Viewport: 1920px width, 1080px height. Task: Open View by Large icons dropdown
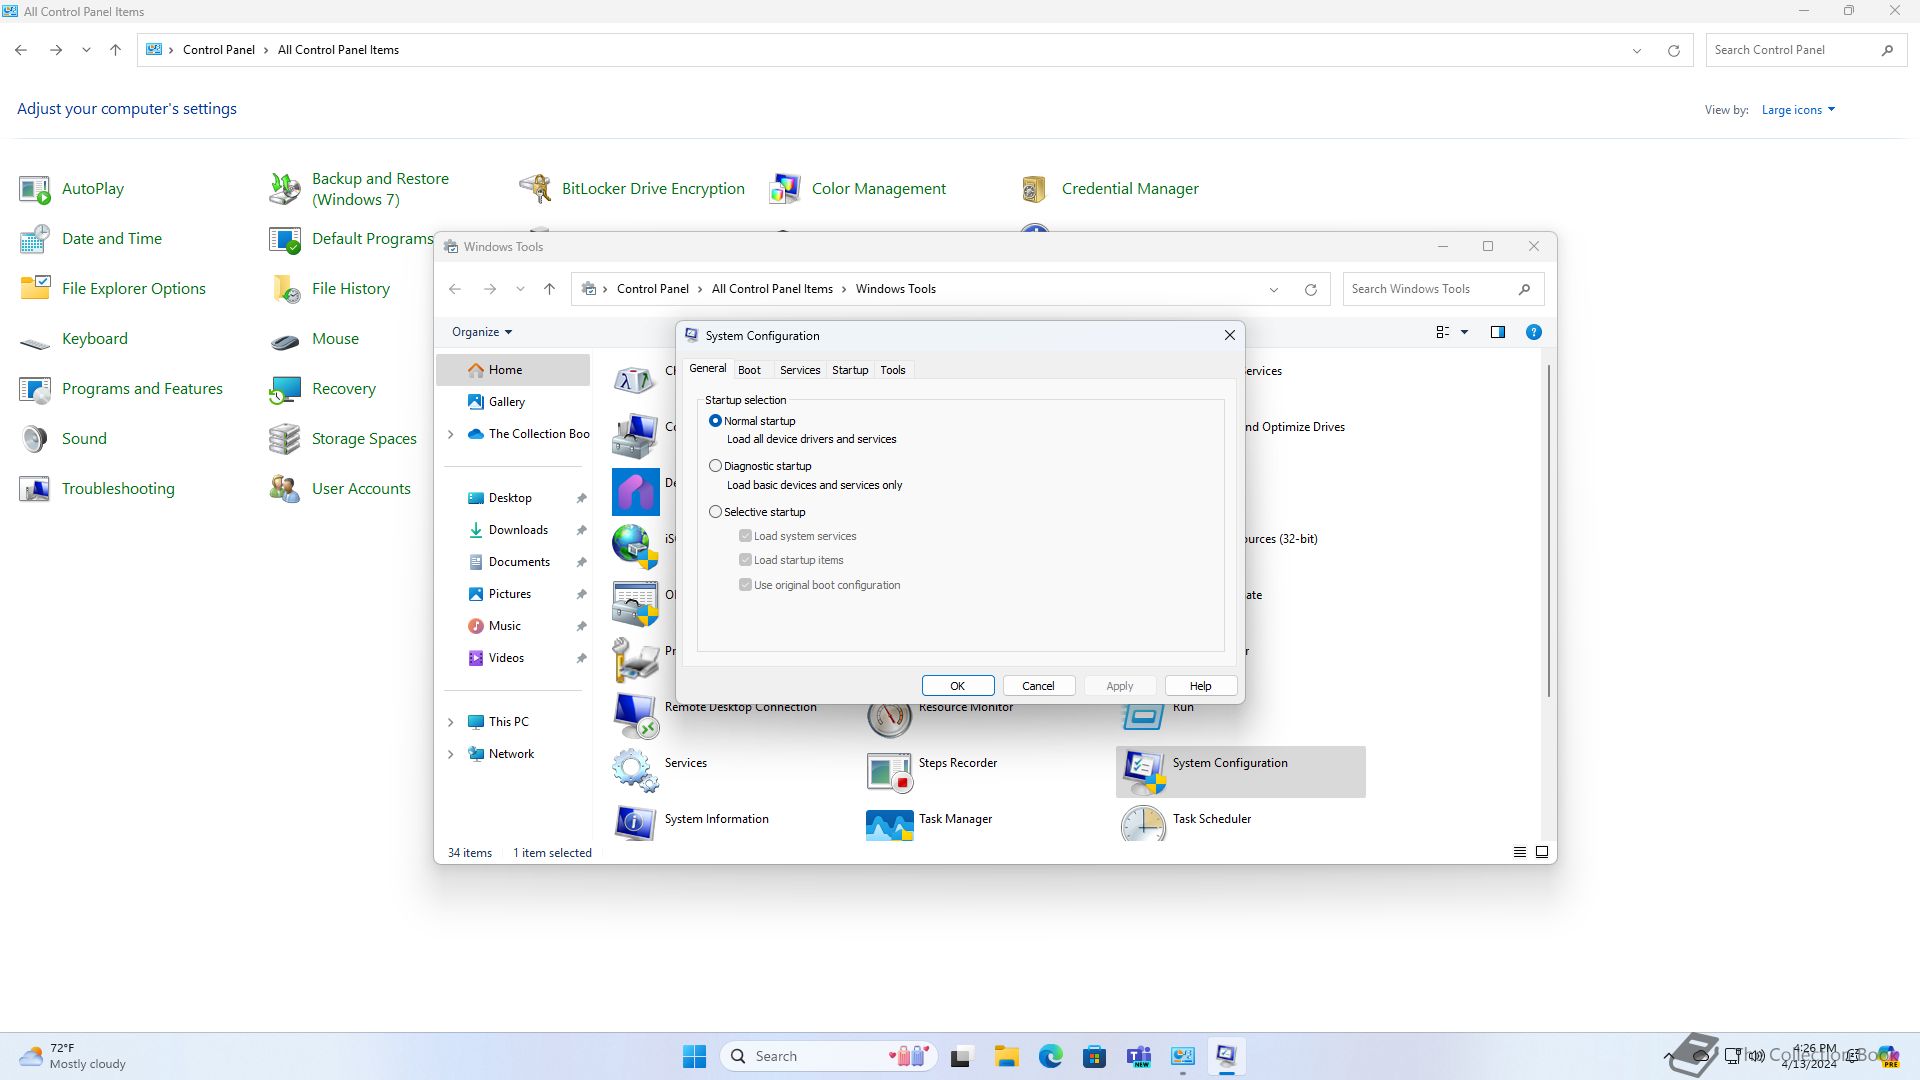coord(1798,110)
